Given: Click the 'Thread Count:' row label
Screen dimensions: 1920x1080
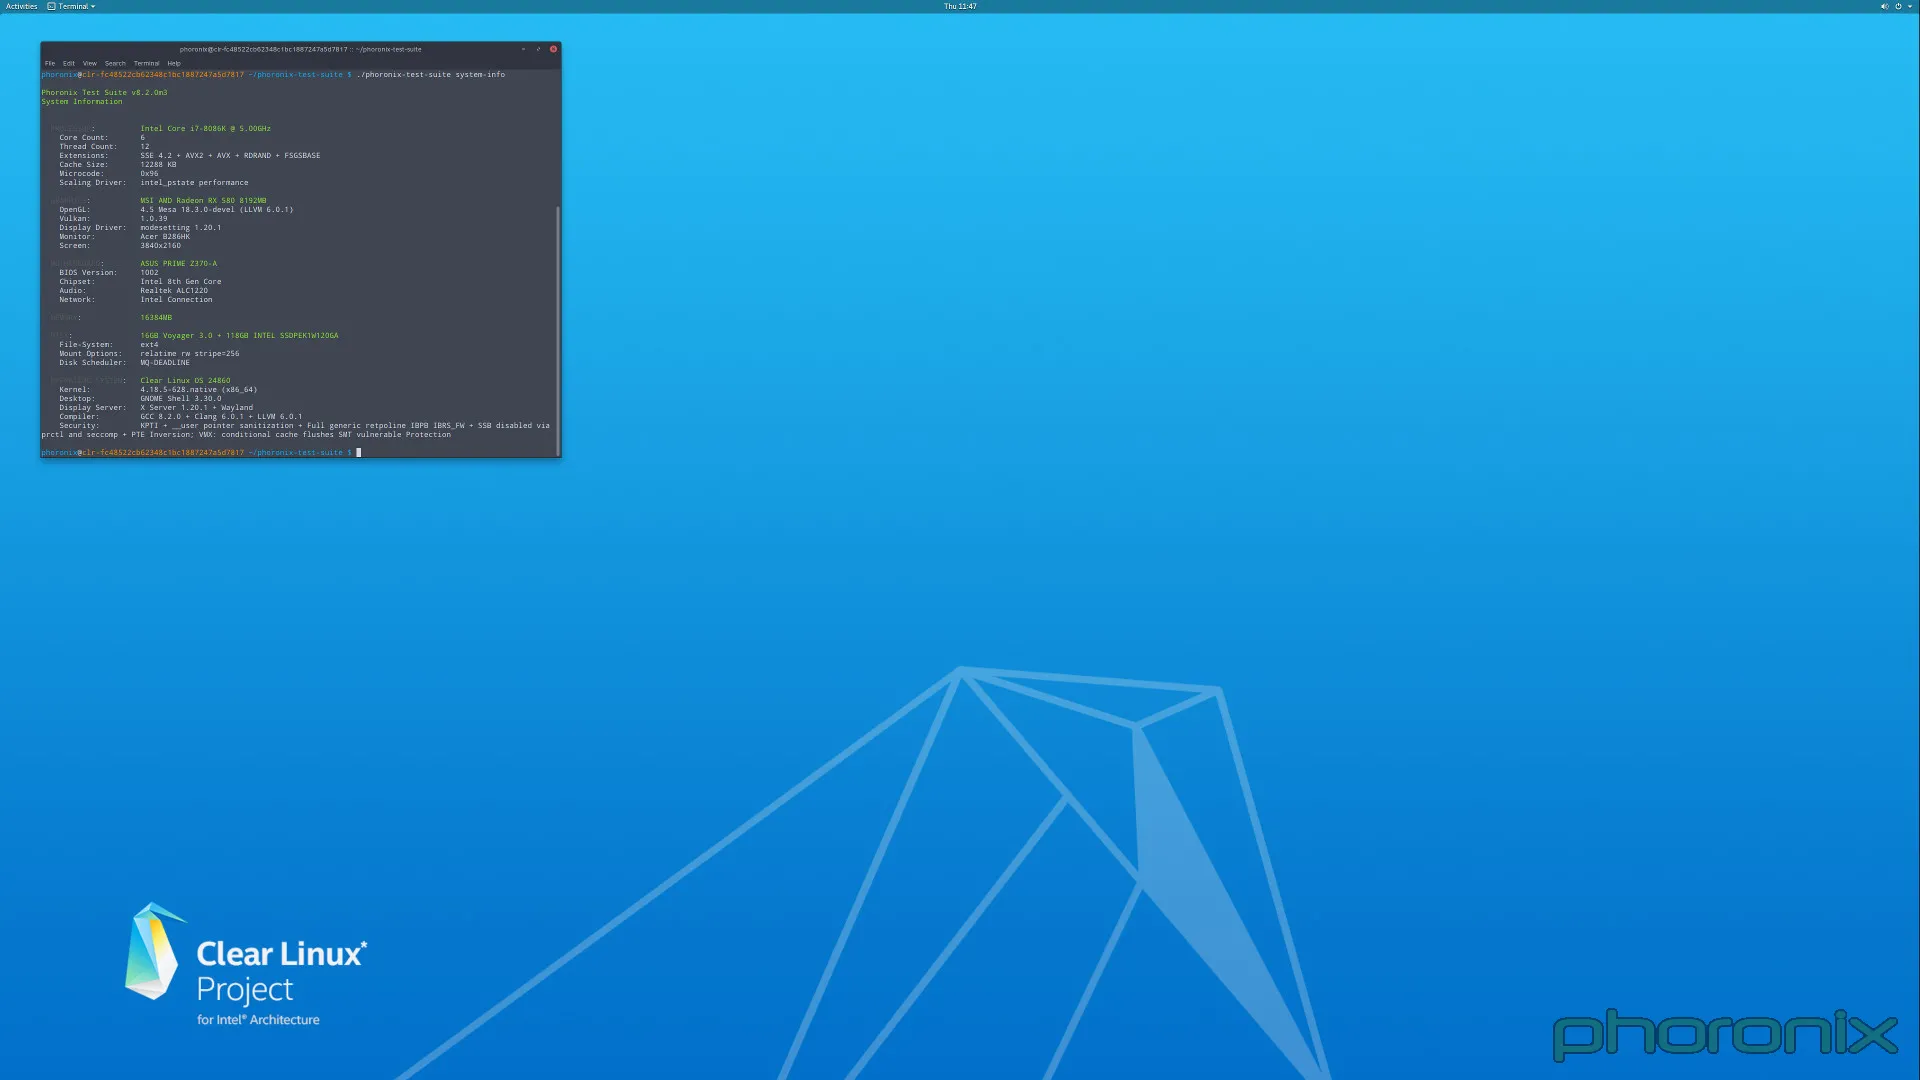Looking at the screenshot, I should pyautogui.click(x=88, y=146).
